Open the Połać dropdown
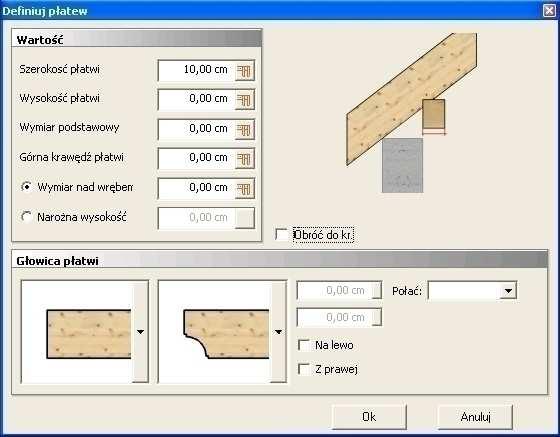This screenshot has width=560, height=437. [x=508, y=291]
